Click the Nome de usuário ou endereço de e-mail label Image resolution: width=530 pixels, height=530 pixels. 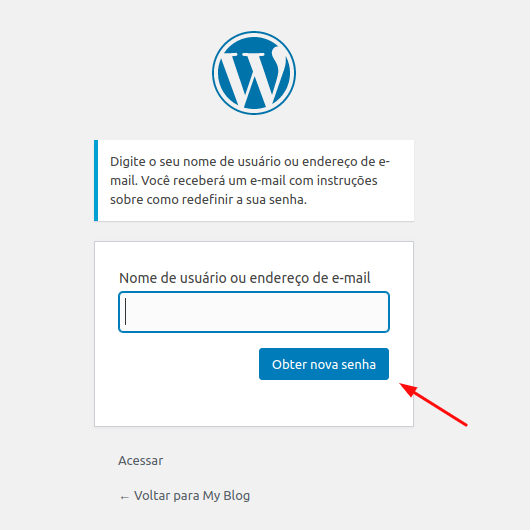click(245, 278)
